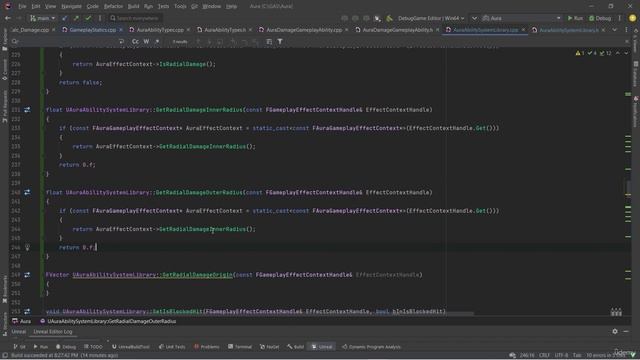Toggle Match Case (Cc) in find bar
This screenshot has width=640, height=360.
[135, 41]
